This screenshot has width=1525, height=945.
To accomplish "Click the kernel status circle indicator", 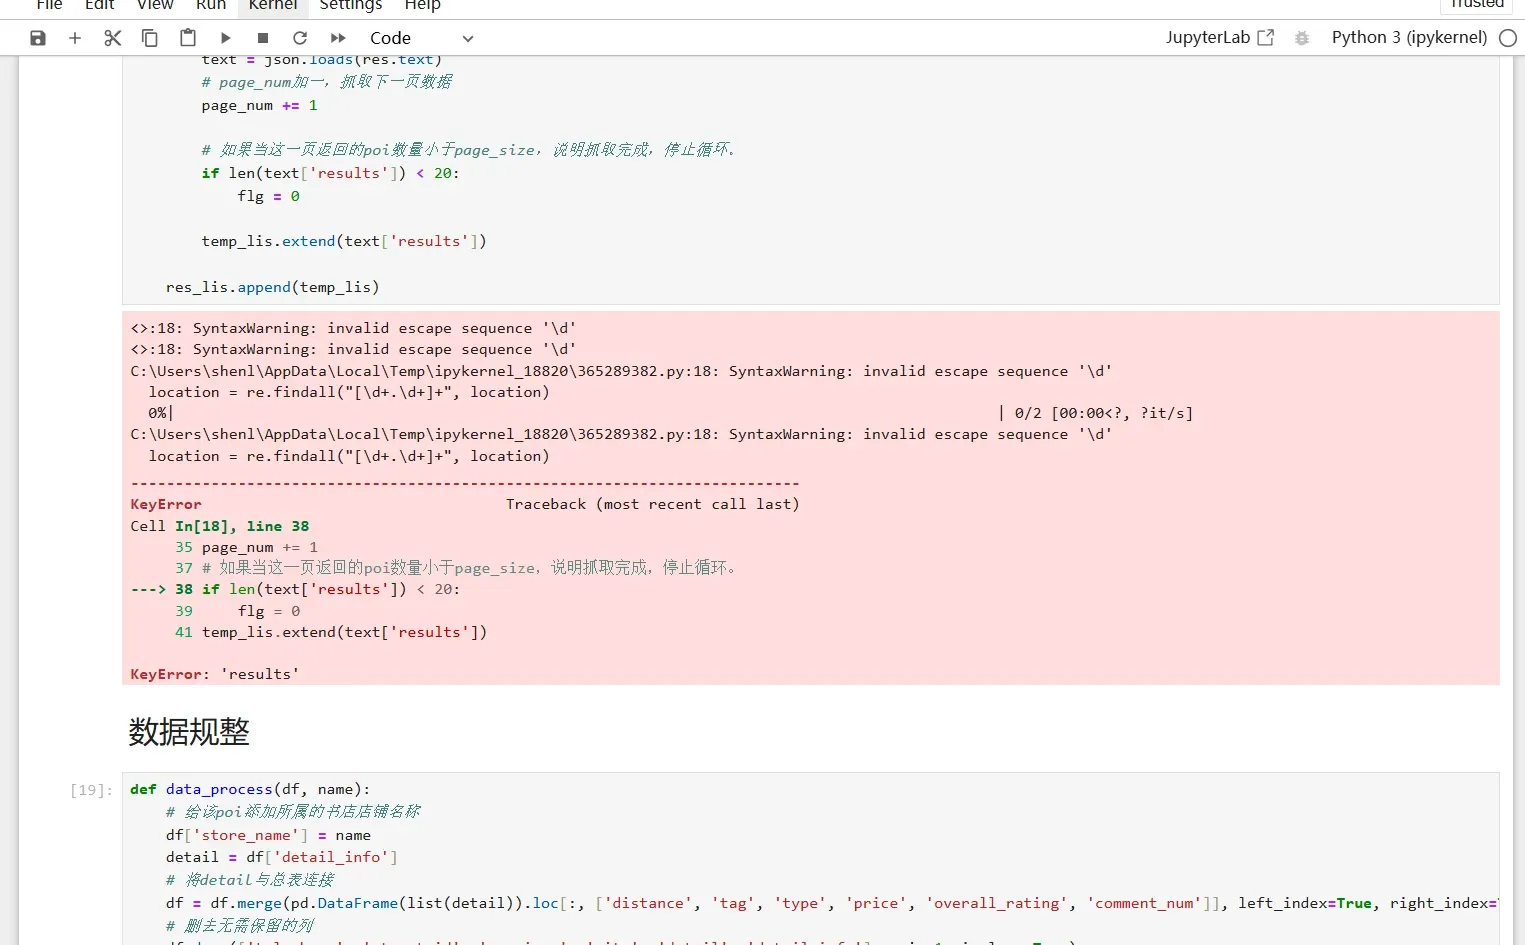I will click(x=1508, y=38).
